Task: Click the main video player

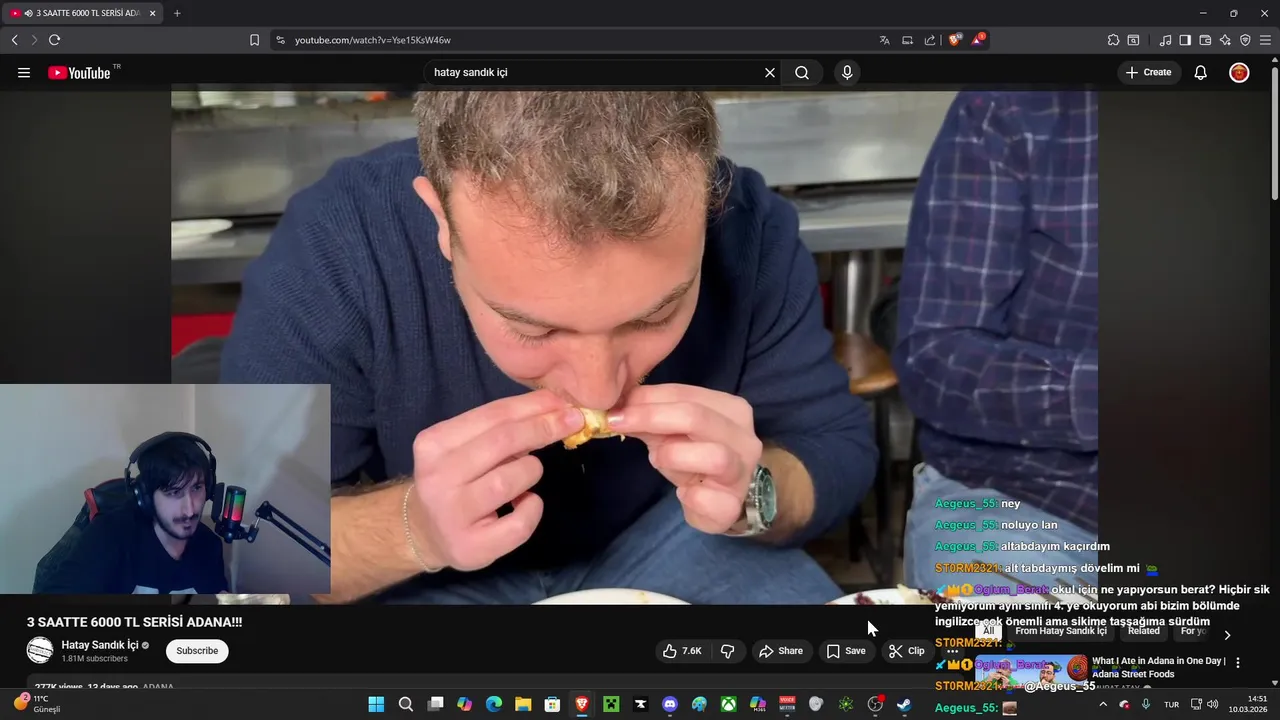Action: [x=634, y=348]
